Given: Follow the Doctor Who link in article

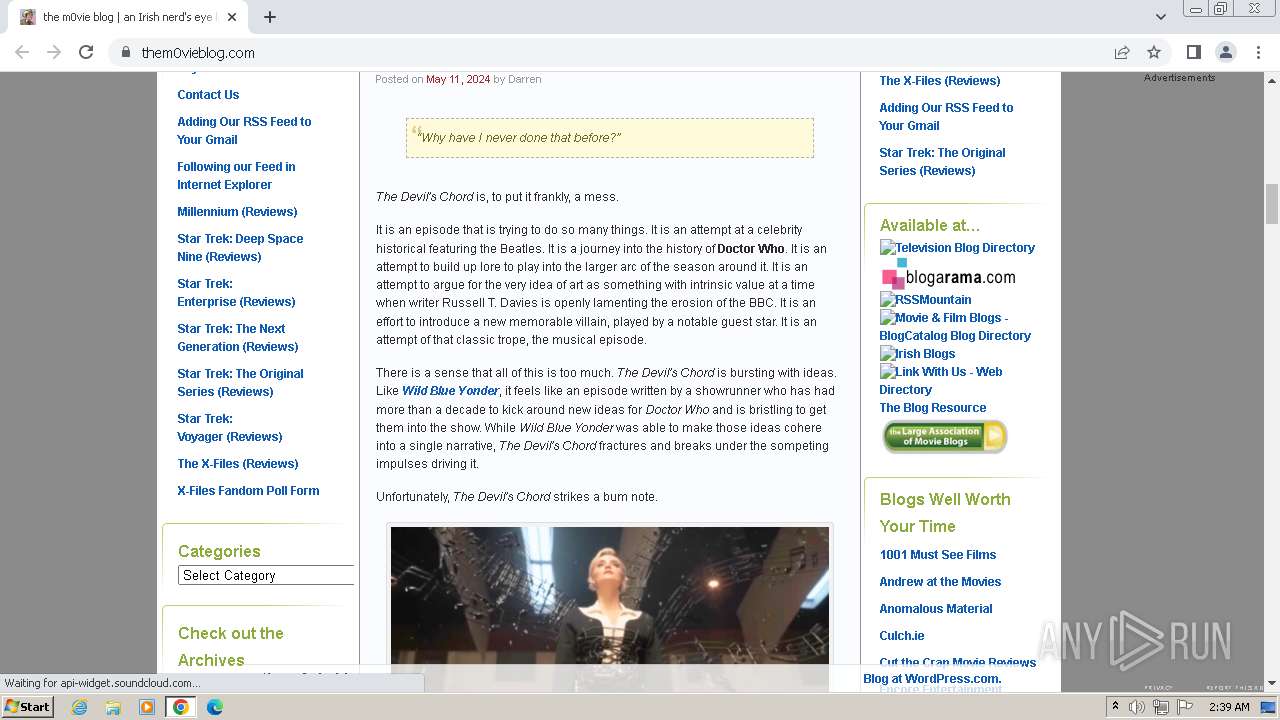Looking at the screenshot, I should 751,249.
